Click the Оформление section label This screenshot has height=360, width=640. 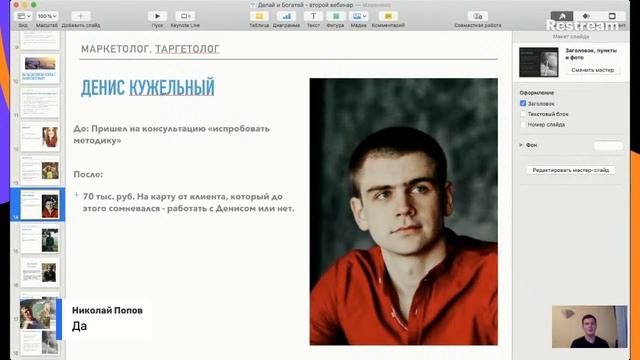coord(537,93)
